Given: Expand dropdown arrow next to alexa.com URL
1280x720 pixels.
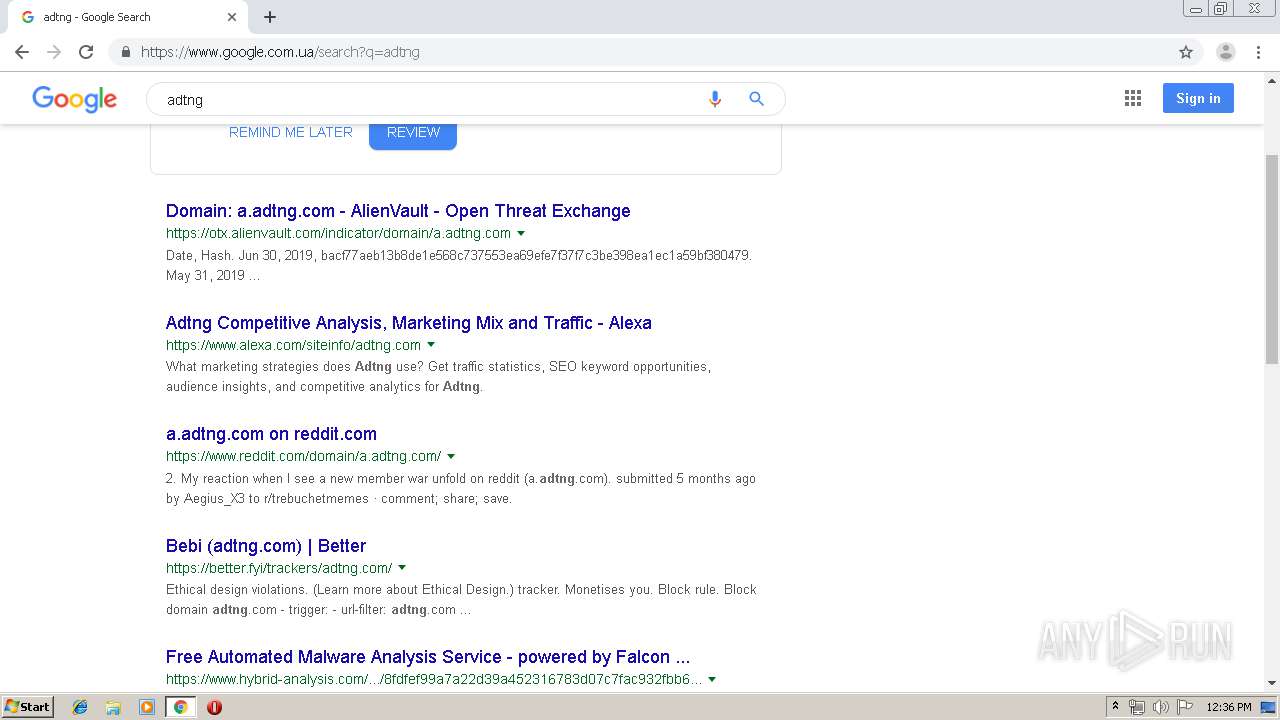Looking at the screenshot, I should click(x=431, y=345).
